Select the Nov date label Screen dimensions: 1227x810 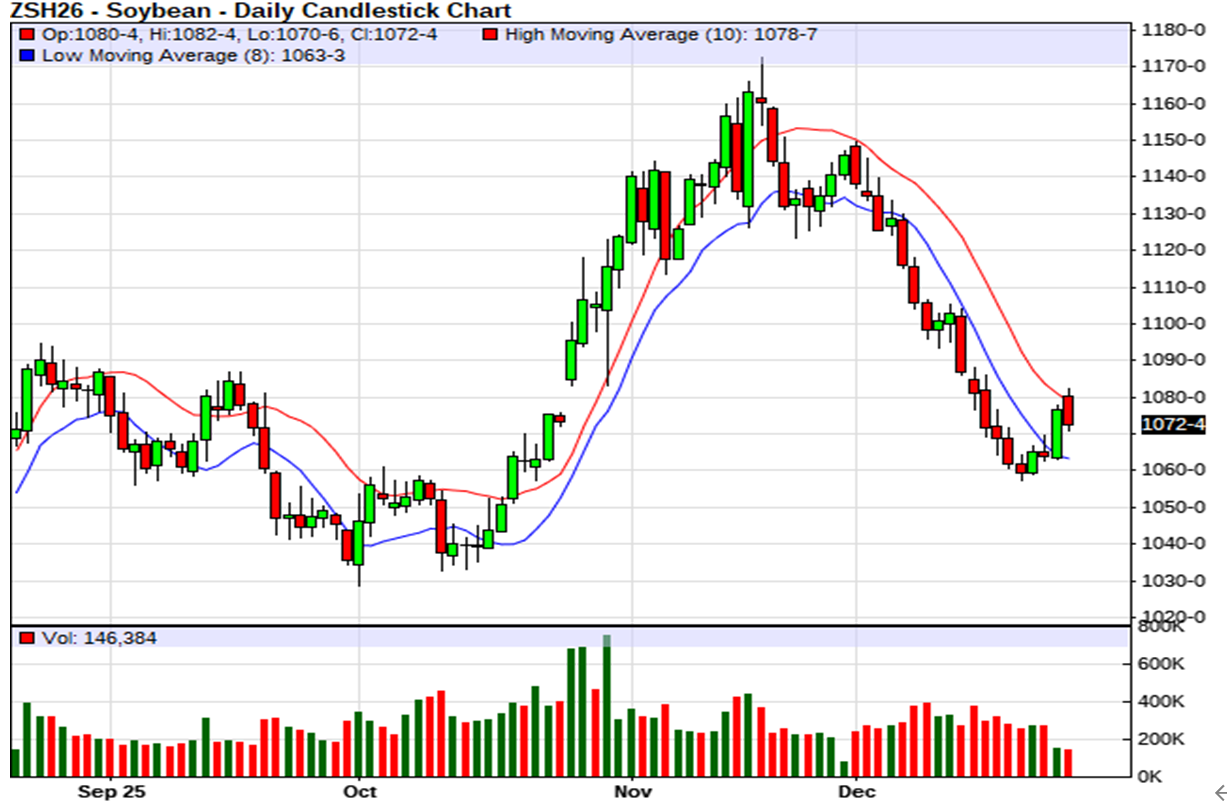click(x=633, y=792)
